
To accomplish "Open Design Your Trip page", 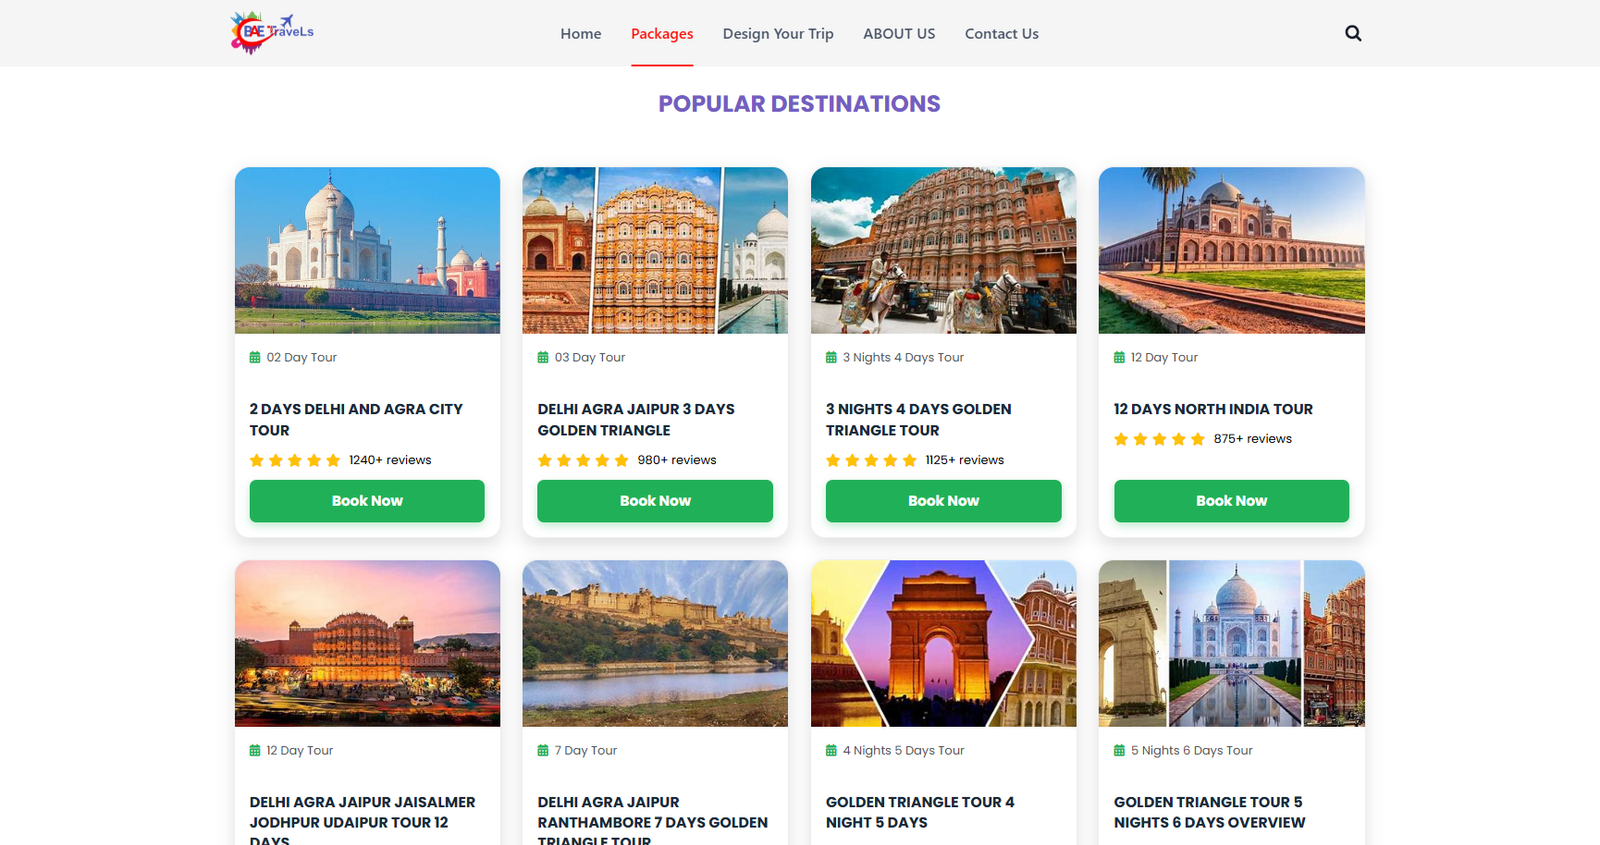I will pos(778,34).
